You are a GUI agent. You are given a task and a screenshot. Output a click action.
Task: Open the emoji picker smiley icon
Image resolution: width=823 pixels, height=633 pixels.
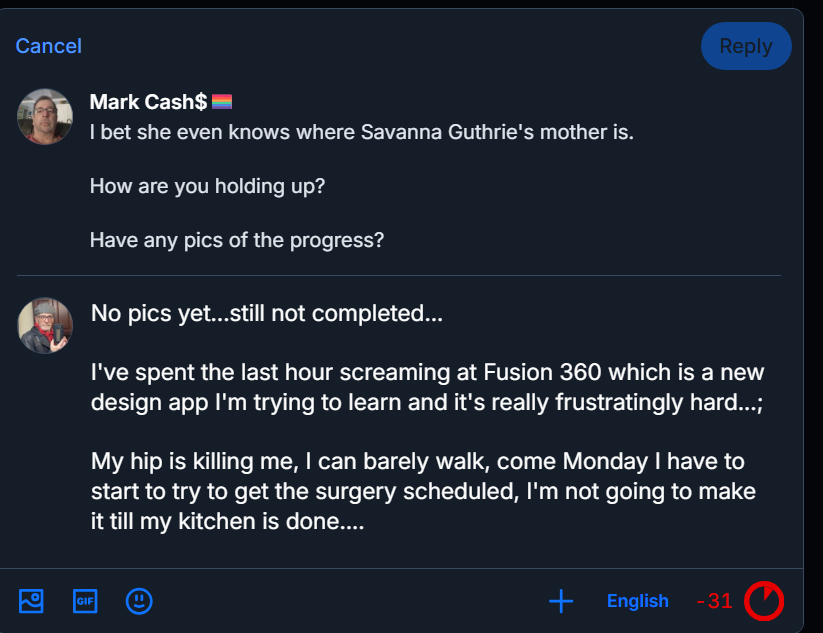click(139, 601)
